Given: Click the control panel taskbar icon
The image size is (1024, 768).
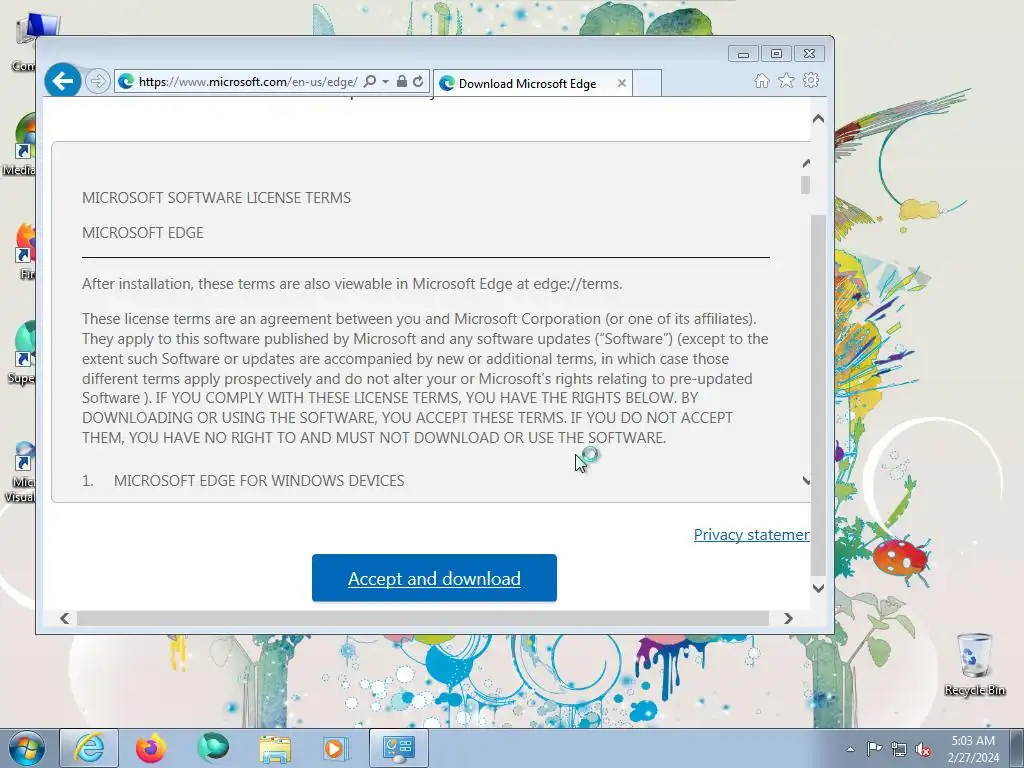Looking at the screenshot, I should pos(398,748).
